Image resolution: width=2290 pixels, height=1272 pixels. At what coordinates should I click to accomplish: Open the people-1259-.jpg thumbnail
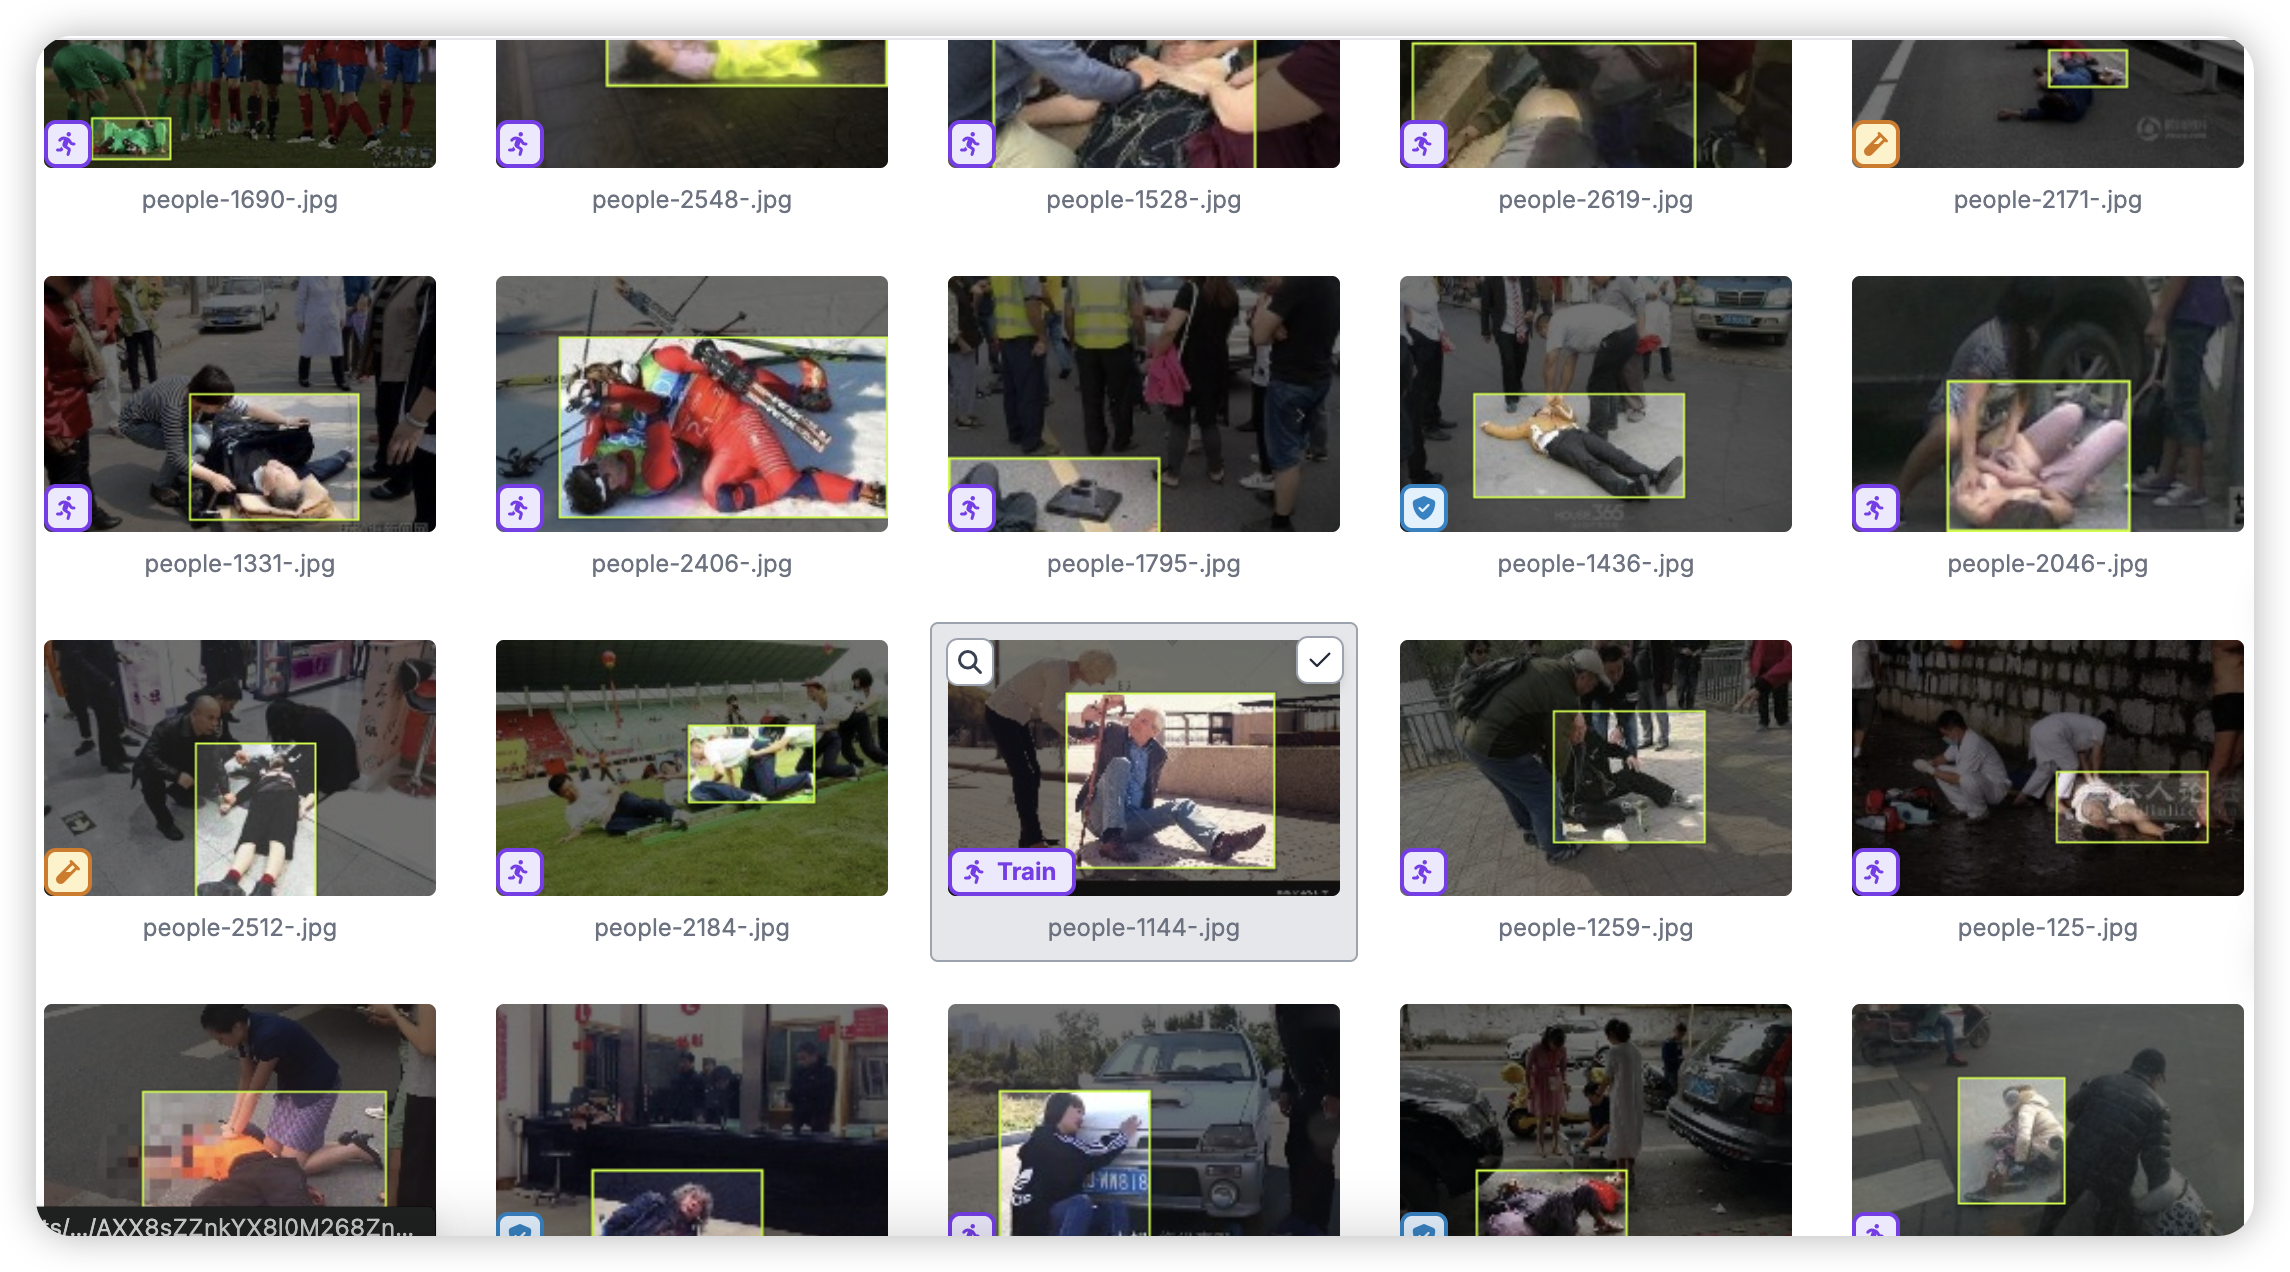(1596, 768)
